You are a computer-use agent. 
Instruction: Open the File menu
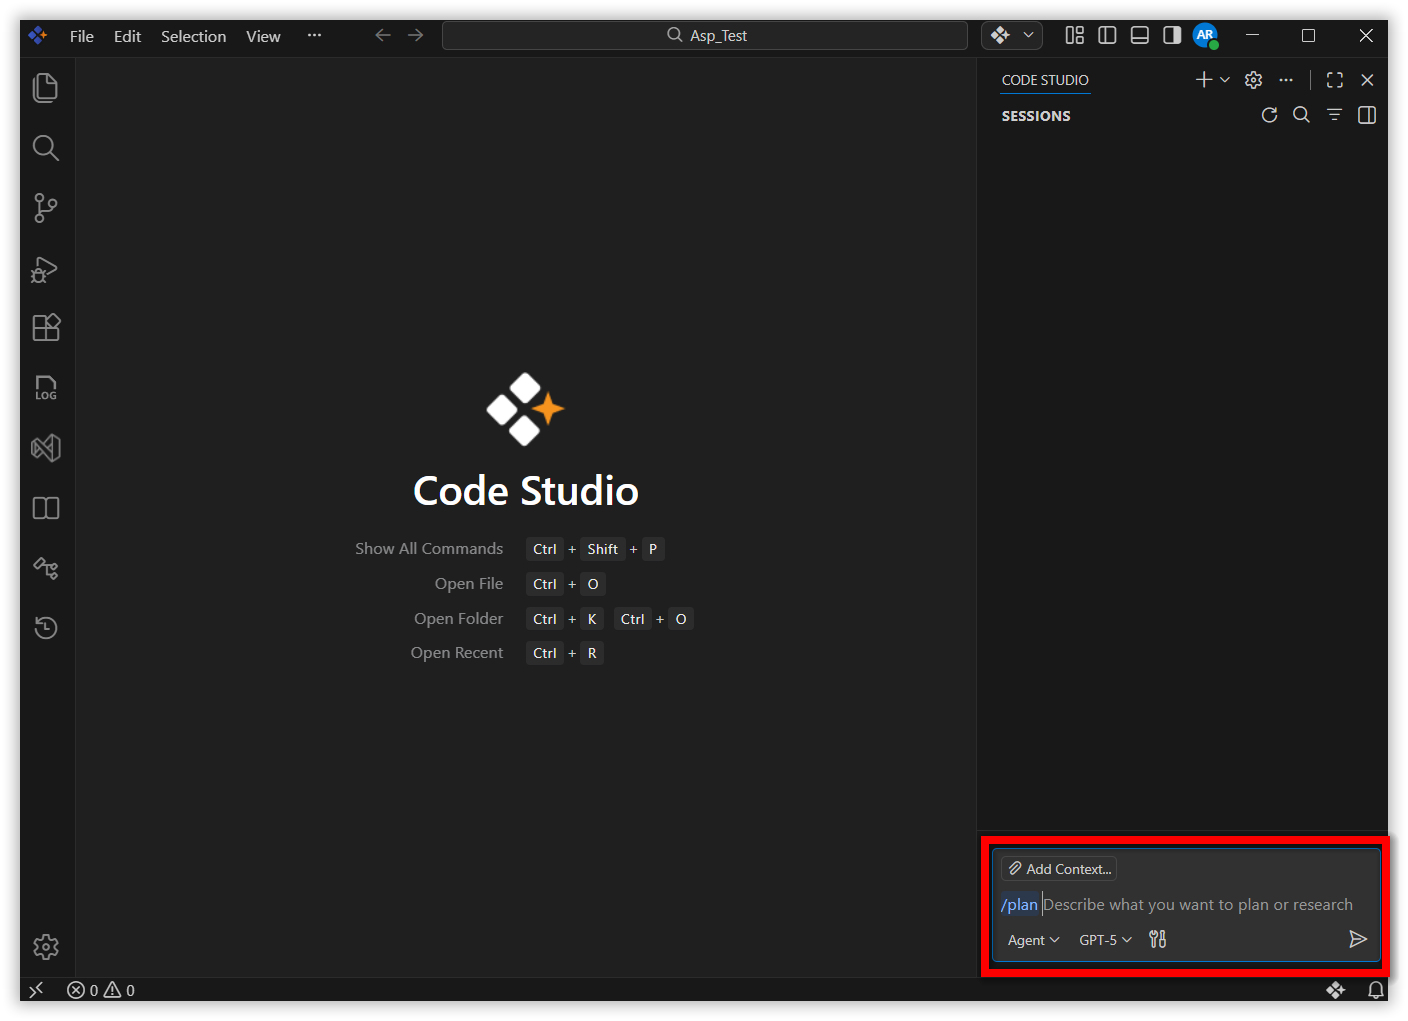tap(81, 36)
